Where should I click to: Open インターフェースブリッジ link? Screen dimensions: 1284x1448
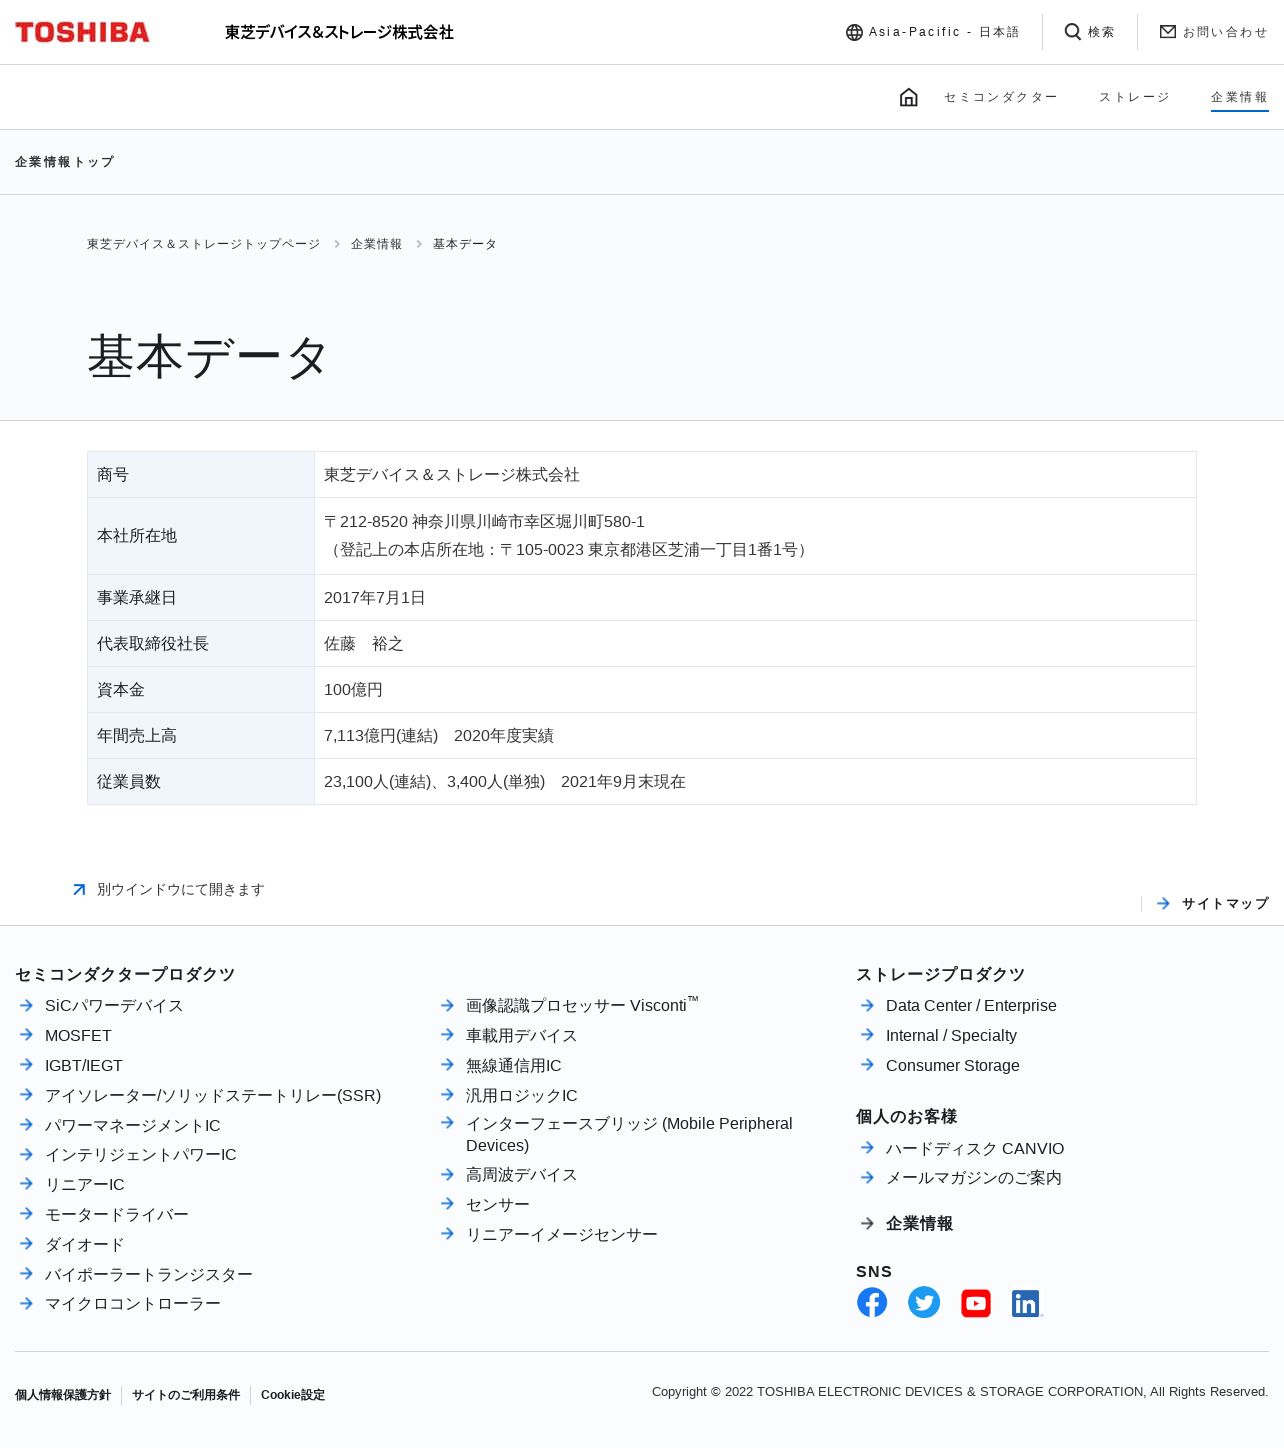click(629, 1134)
